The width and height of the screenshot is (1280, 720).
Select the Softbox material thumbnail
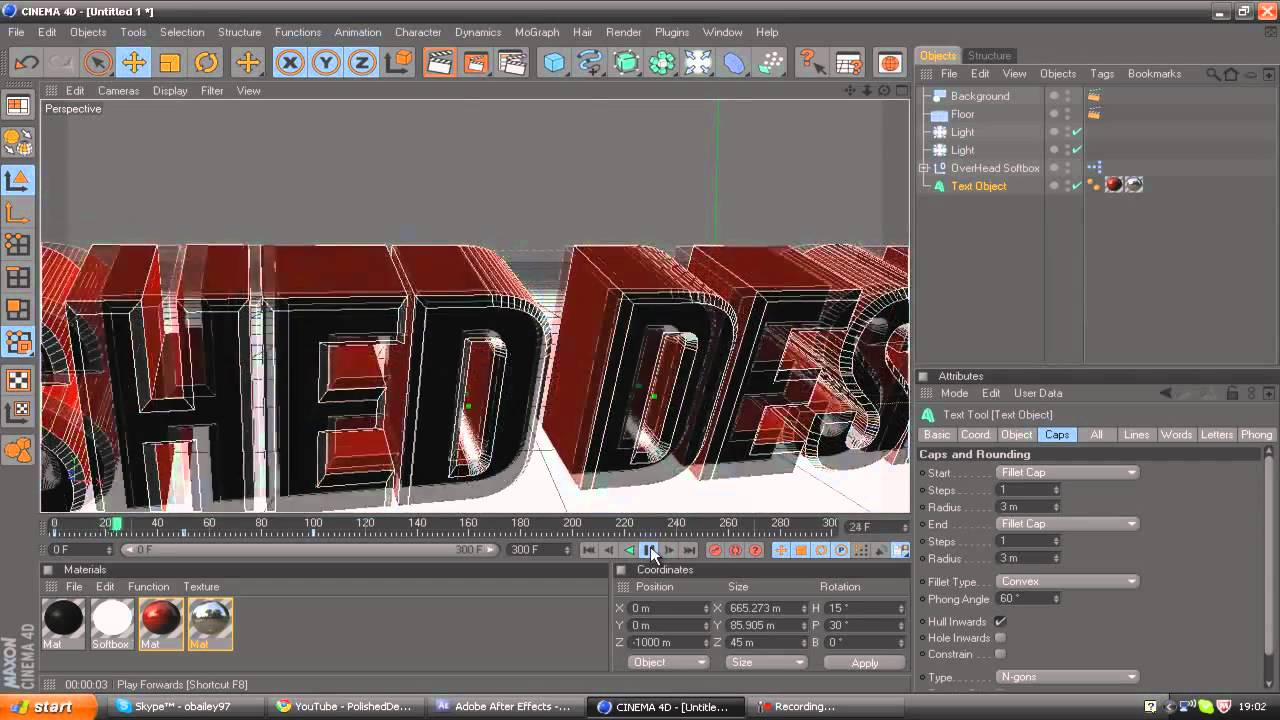click(x=112, y=624)
